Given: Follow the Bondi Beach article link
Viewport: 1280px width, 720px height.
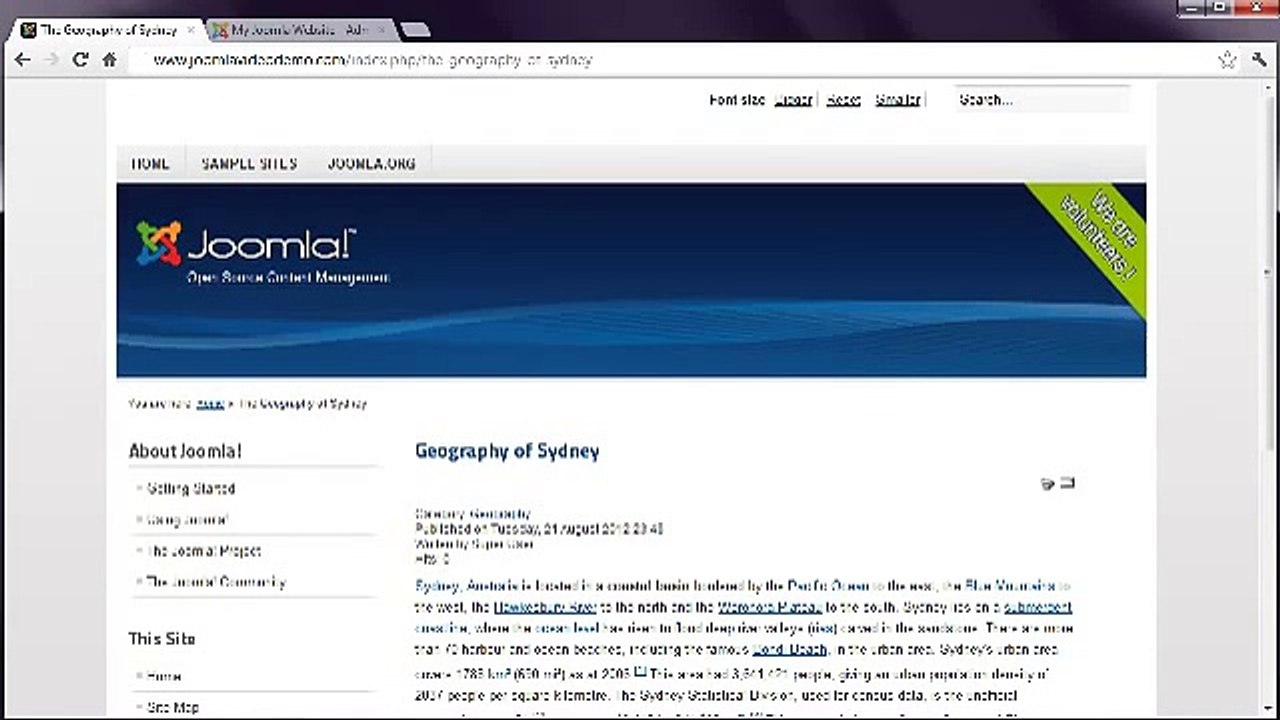Looking at the screenshot, I should pos(790,649).
